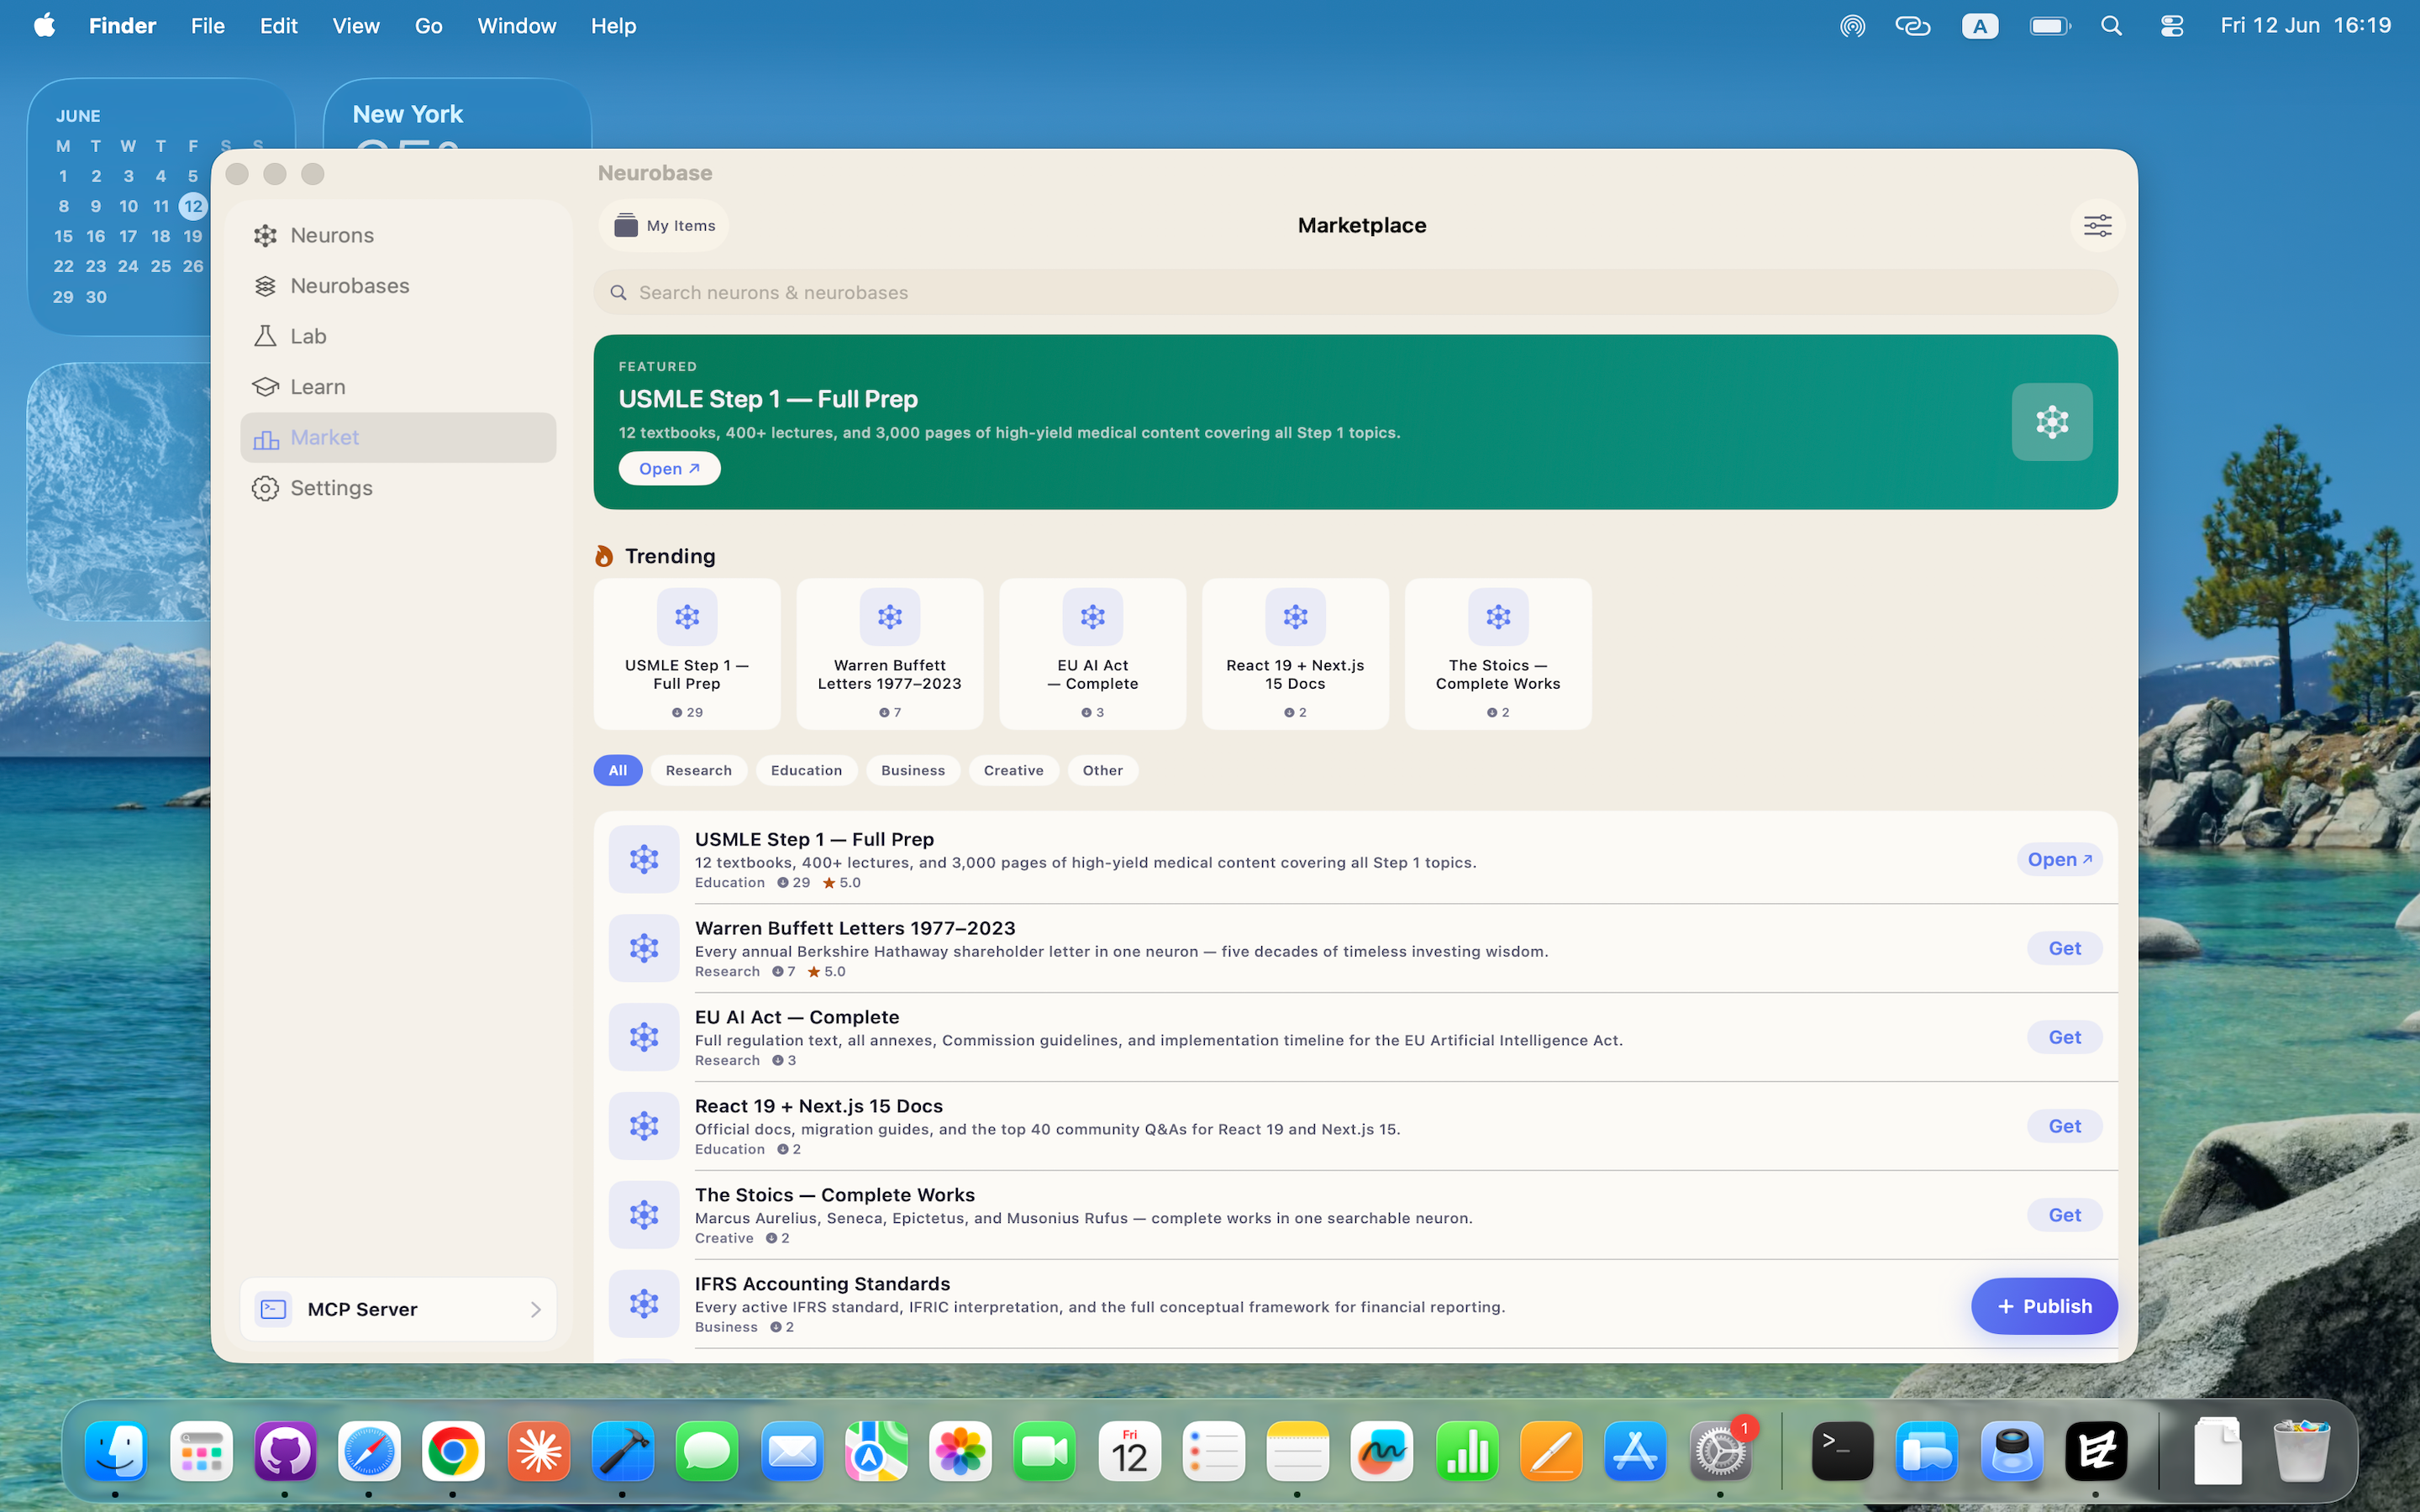Select the Education category filter

coord(806,770)
